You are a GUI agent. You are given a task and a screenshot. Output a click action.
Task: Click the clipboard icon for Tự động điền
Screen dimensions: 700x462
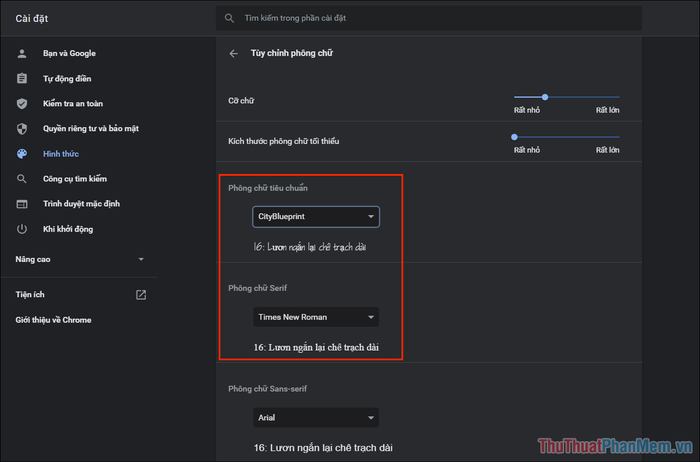click(21, 79)
